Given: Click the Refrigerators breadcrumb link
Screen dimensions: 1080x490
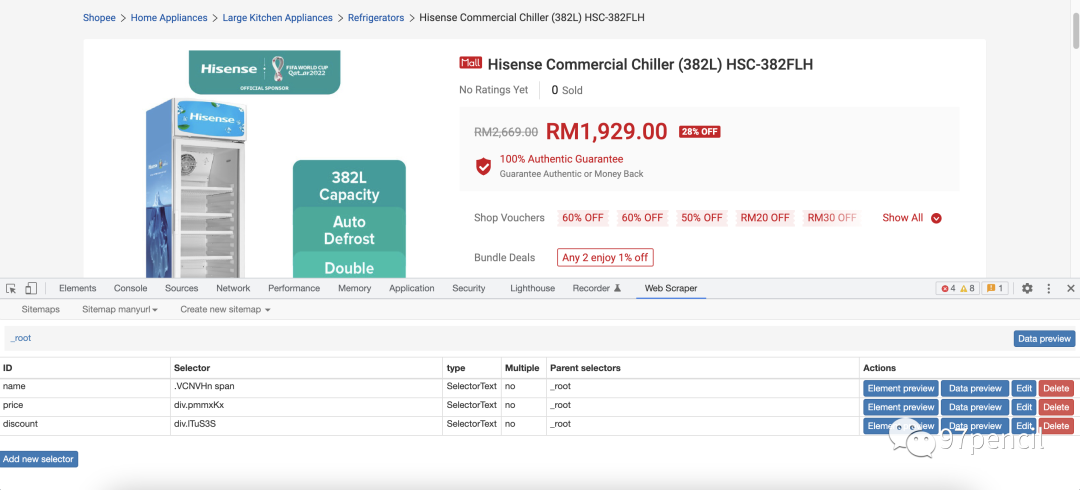Looking at the screenshot, I should click(376, 18).
